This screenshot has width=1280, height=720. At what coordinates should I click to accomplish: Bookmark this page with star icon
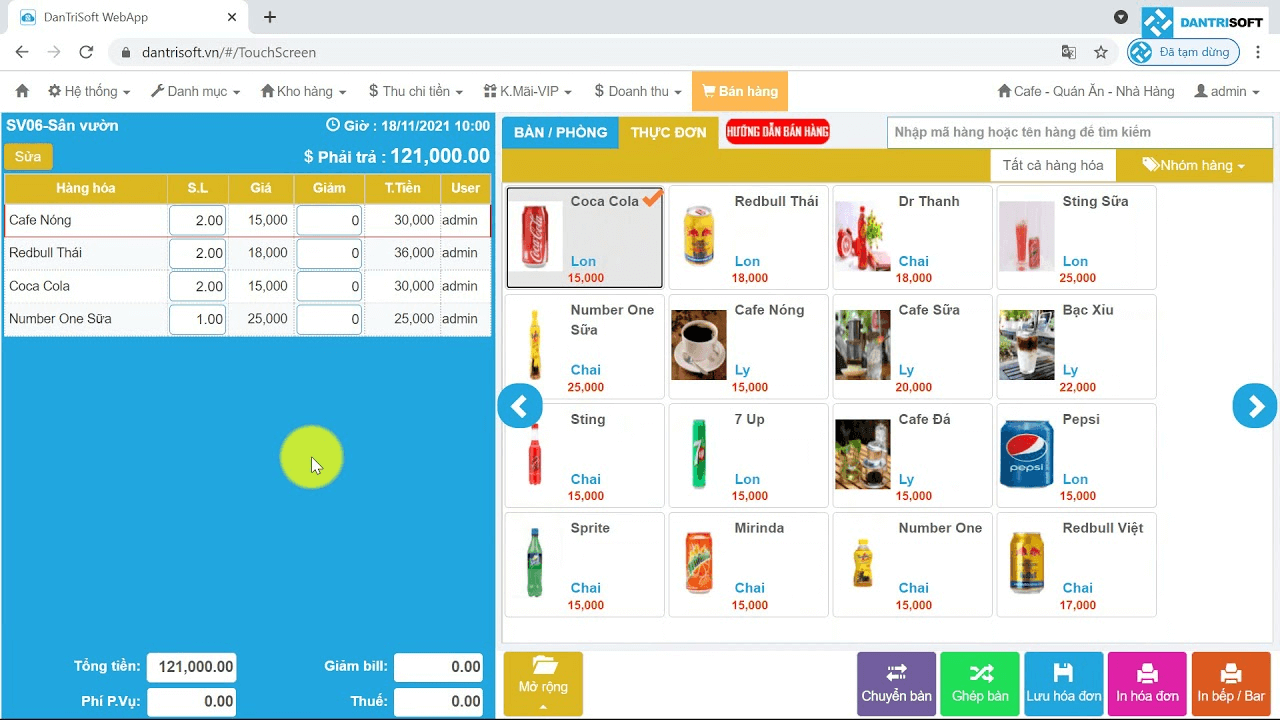(1101, 52)
